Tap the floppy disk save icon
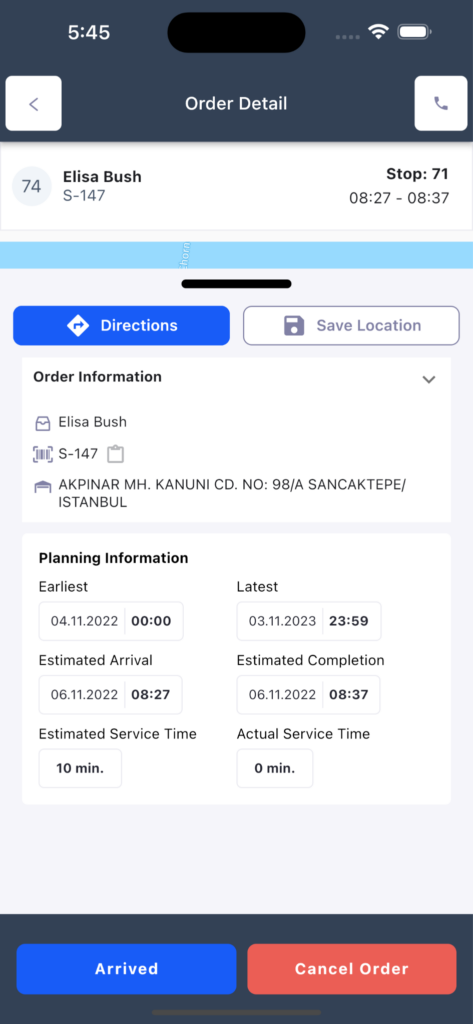This screenshot has height=1024, width=473. [294, 325]
